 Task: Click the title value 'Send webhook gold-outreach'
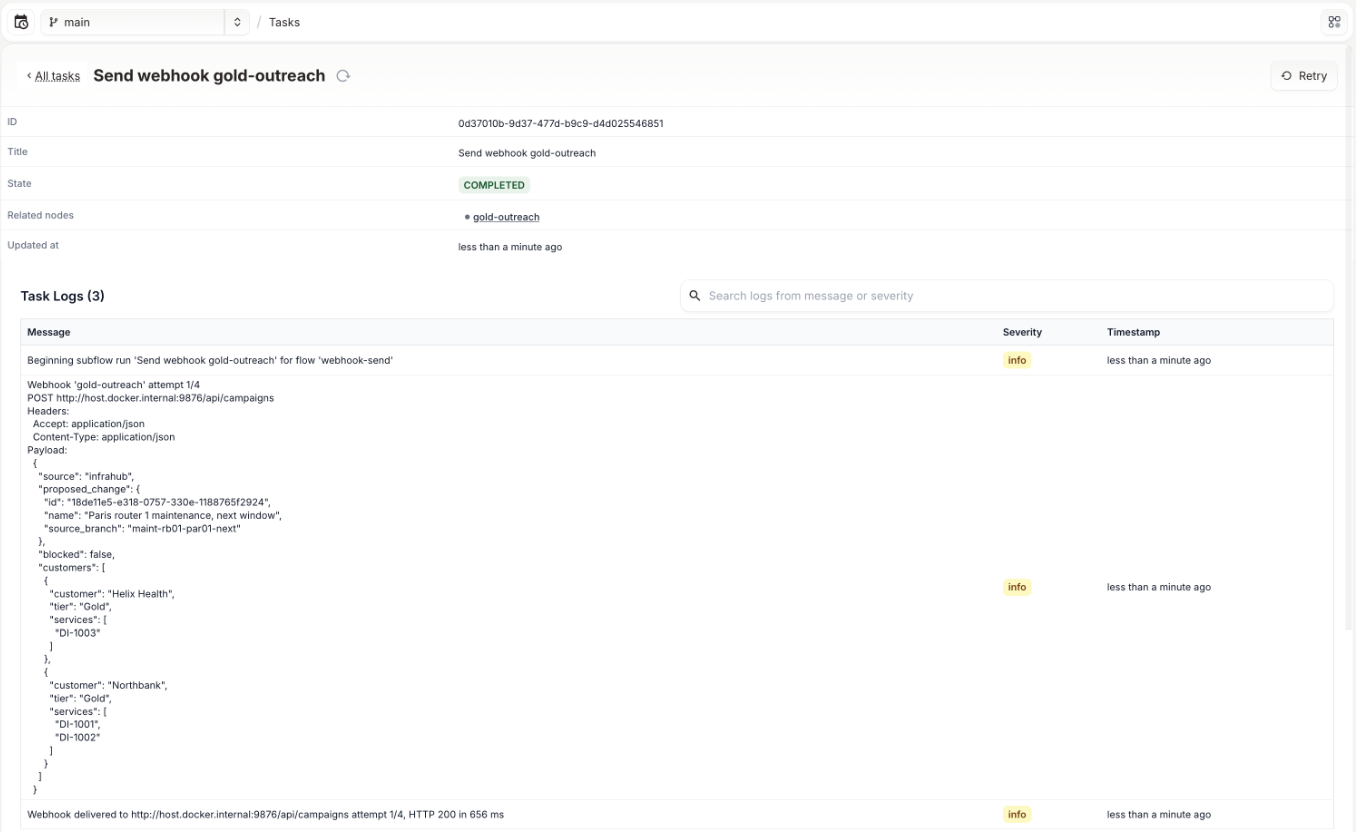coord(527,153)
